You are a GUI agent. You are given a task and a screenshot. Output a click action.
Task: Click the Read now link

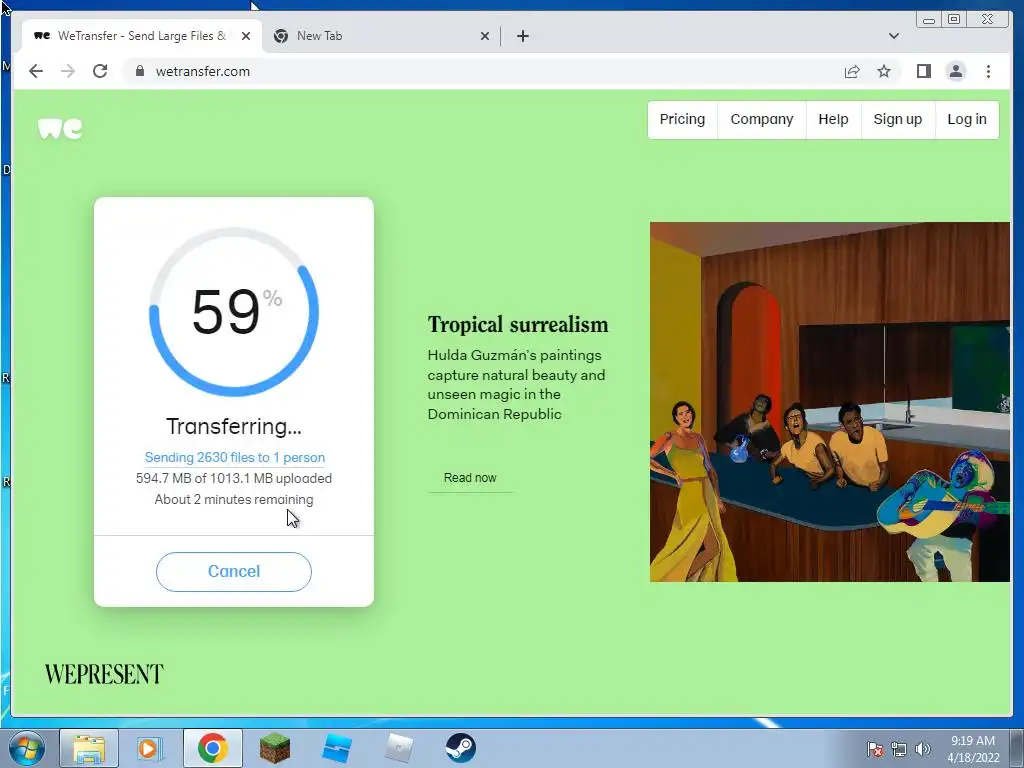(470, 478)
